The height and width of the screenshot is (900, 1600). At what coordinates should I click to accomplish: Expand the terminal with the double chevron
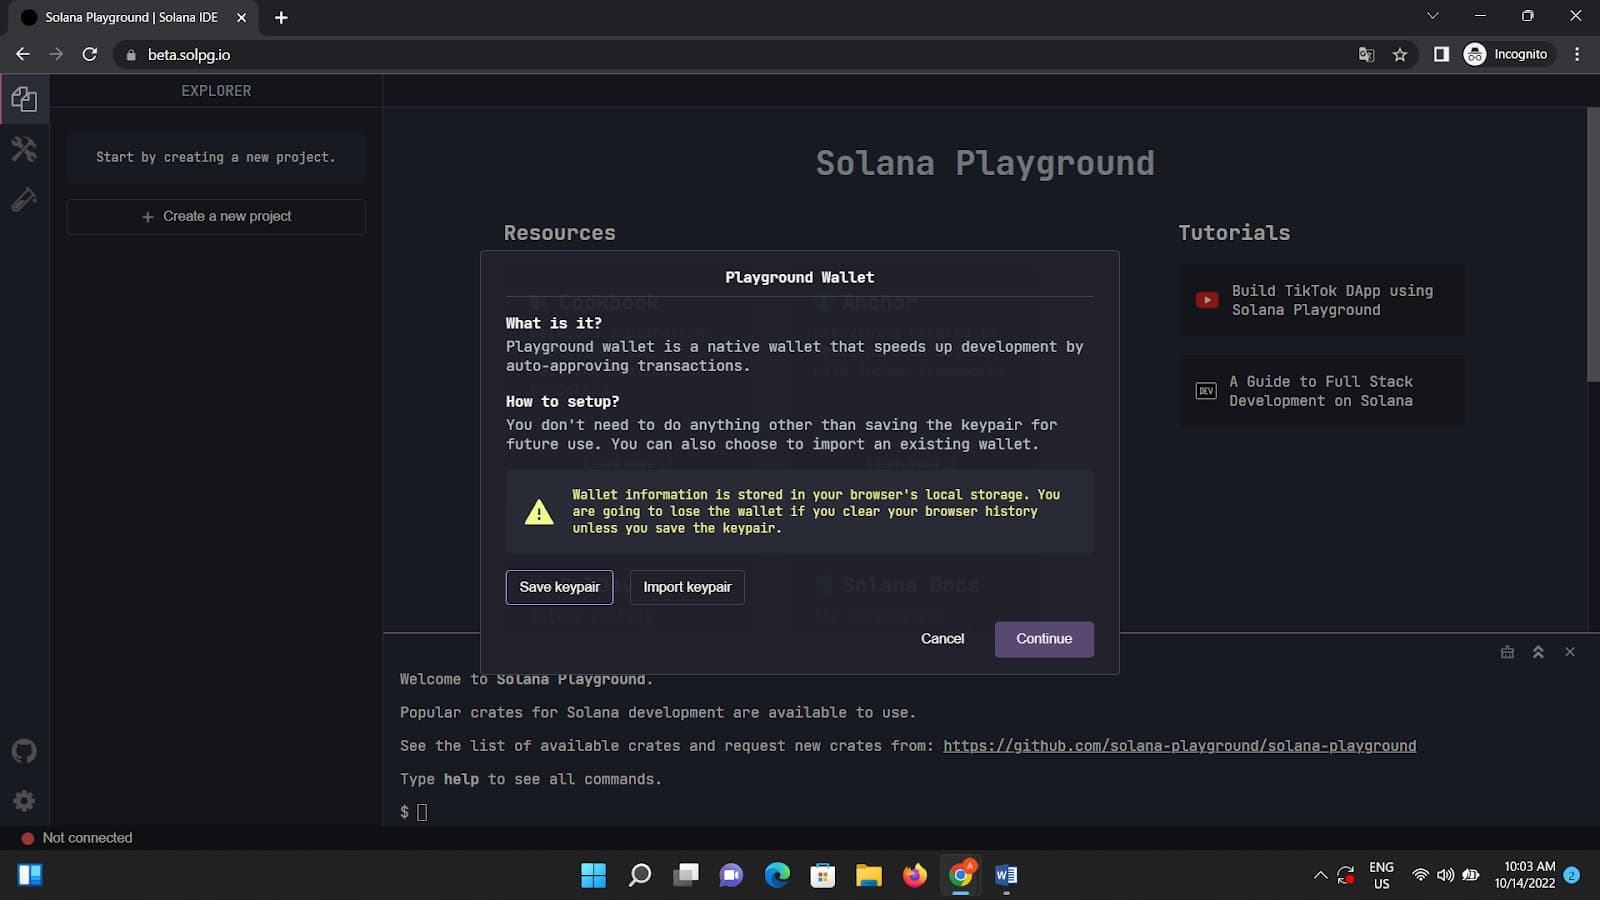pyautogui.click(x=1538, y=651)
